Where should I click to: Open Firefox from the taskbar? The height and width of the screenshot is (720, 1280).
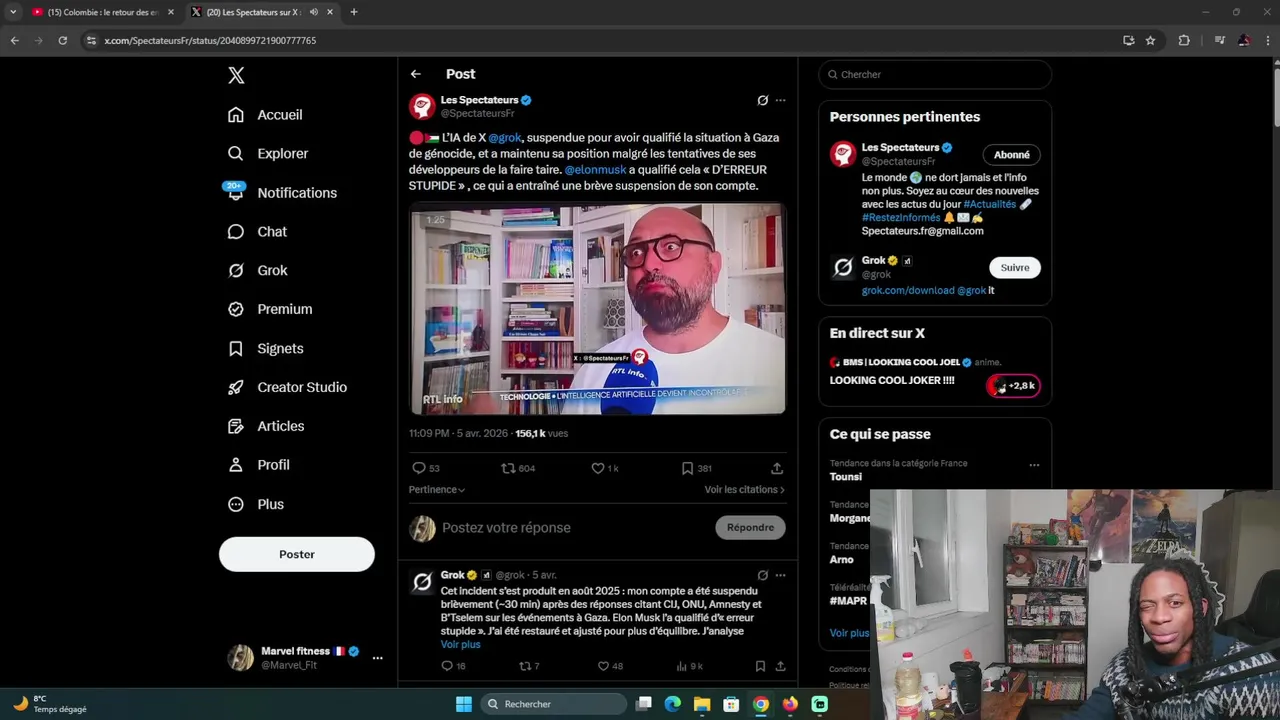[790, 704]
